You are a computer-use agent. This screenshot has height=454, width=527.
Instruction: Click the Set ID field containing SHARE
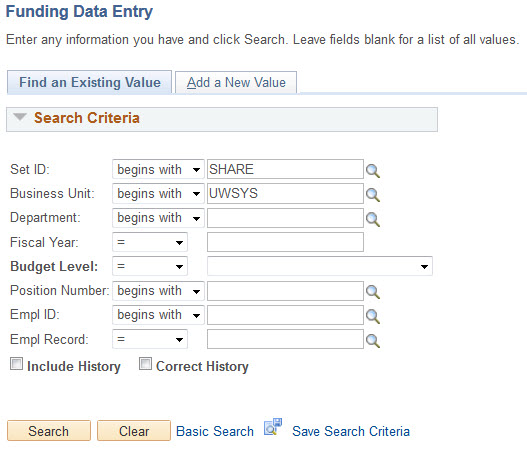[285, 169]
